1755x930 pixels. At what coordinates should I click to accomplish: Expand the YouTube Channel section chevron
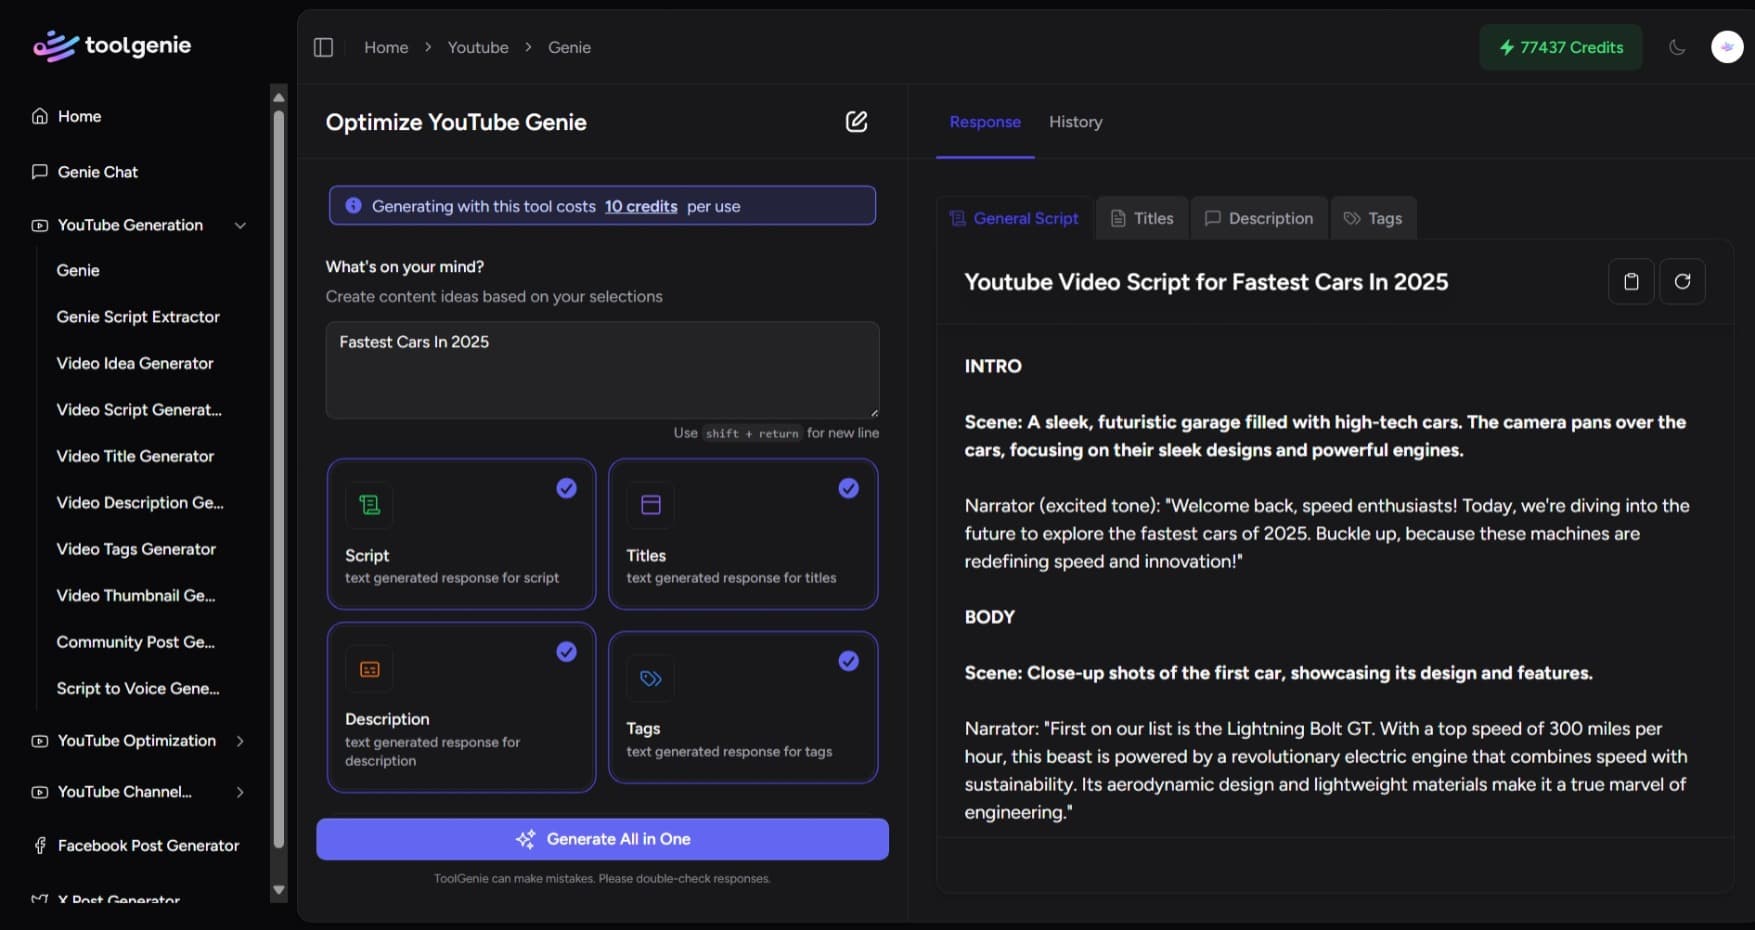pos(240,792)
